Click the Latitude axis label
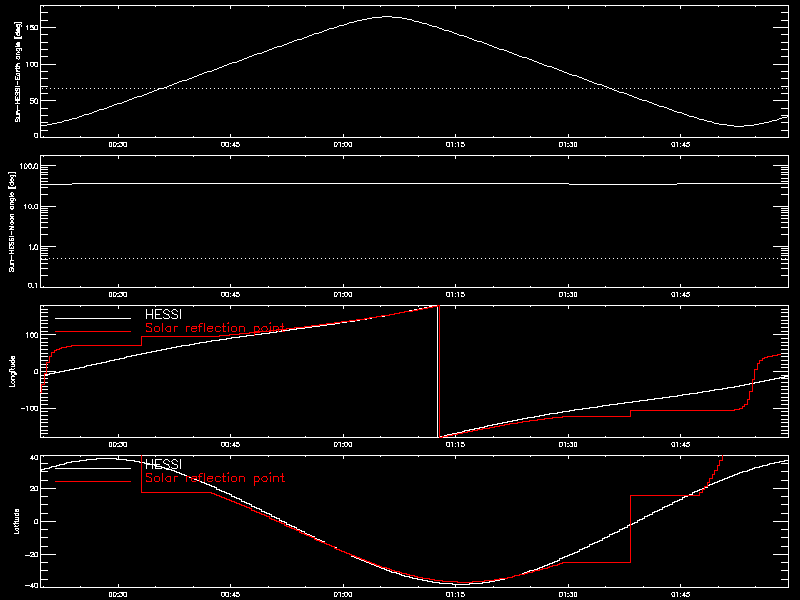The image size is (800, 600). pos(16,521)
